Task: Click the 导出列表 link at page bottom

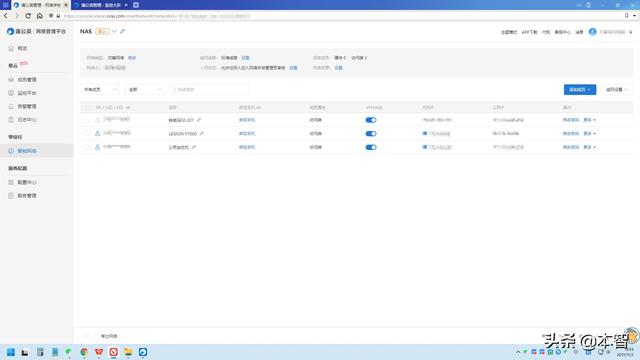Action: 109,336
